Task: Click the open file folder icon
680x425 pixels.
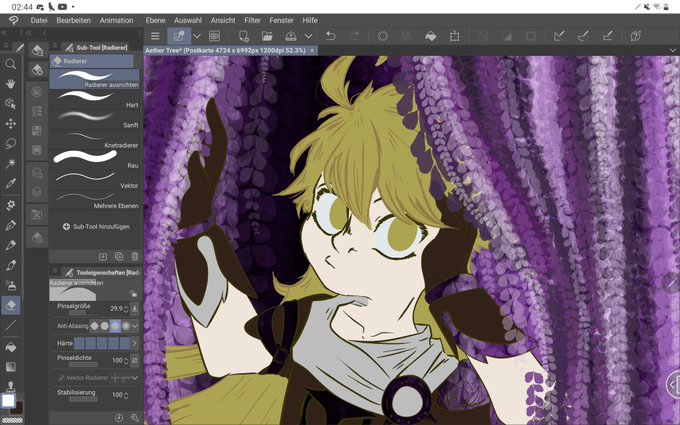Action: click(267, 36)
